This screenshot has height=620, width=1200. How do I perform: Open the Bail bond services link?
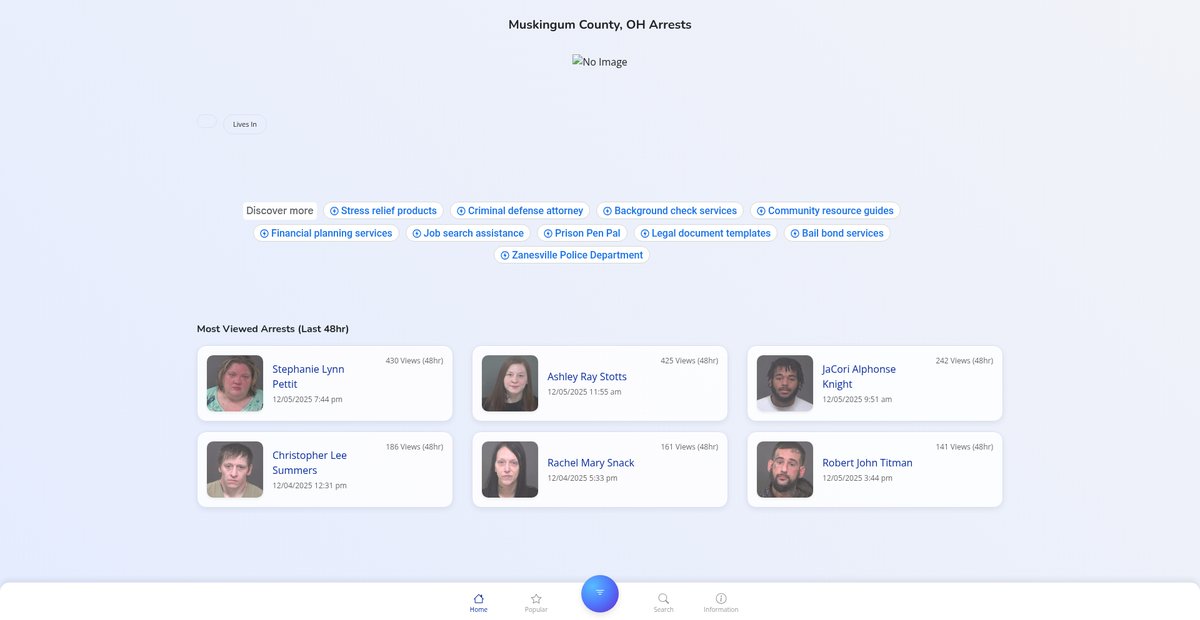click(x=837, y=233)
